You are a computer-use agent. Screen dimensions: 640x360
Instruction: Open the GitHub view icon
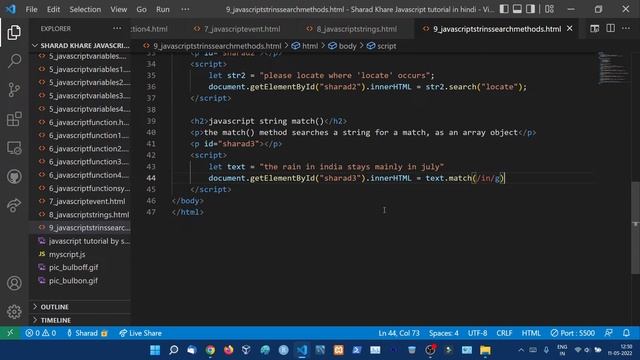pyautogui.click(x=14, y=176)
